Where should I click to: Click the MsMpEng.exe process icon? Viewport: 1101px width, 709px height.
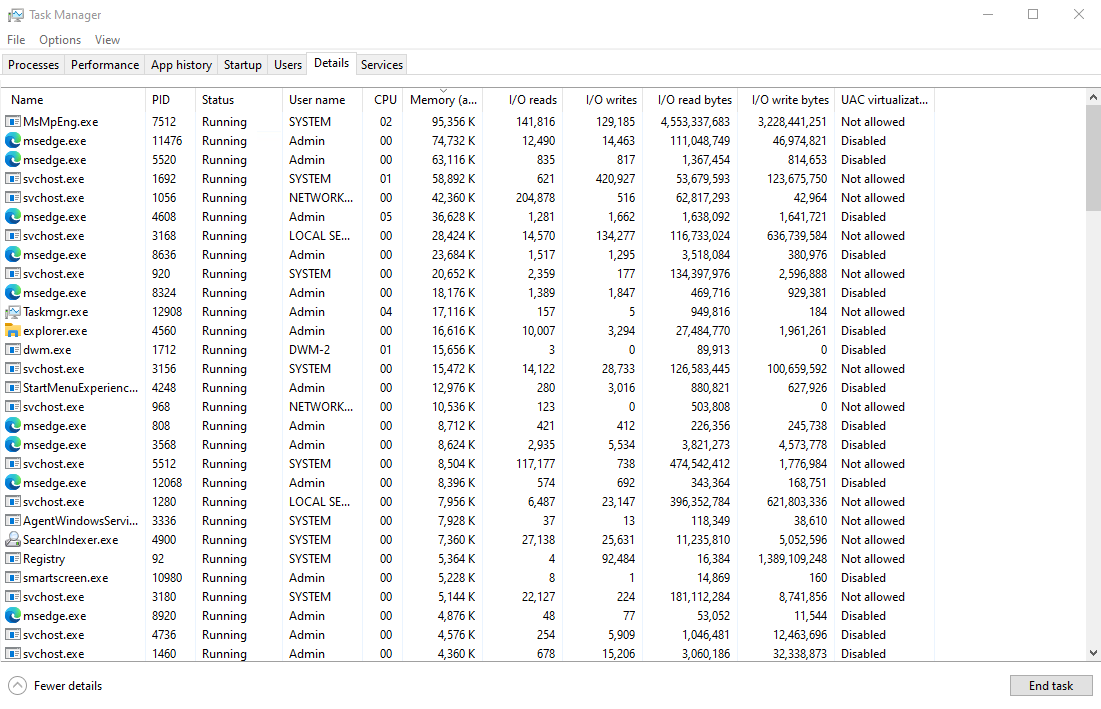coord(13,121)
